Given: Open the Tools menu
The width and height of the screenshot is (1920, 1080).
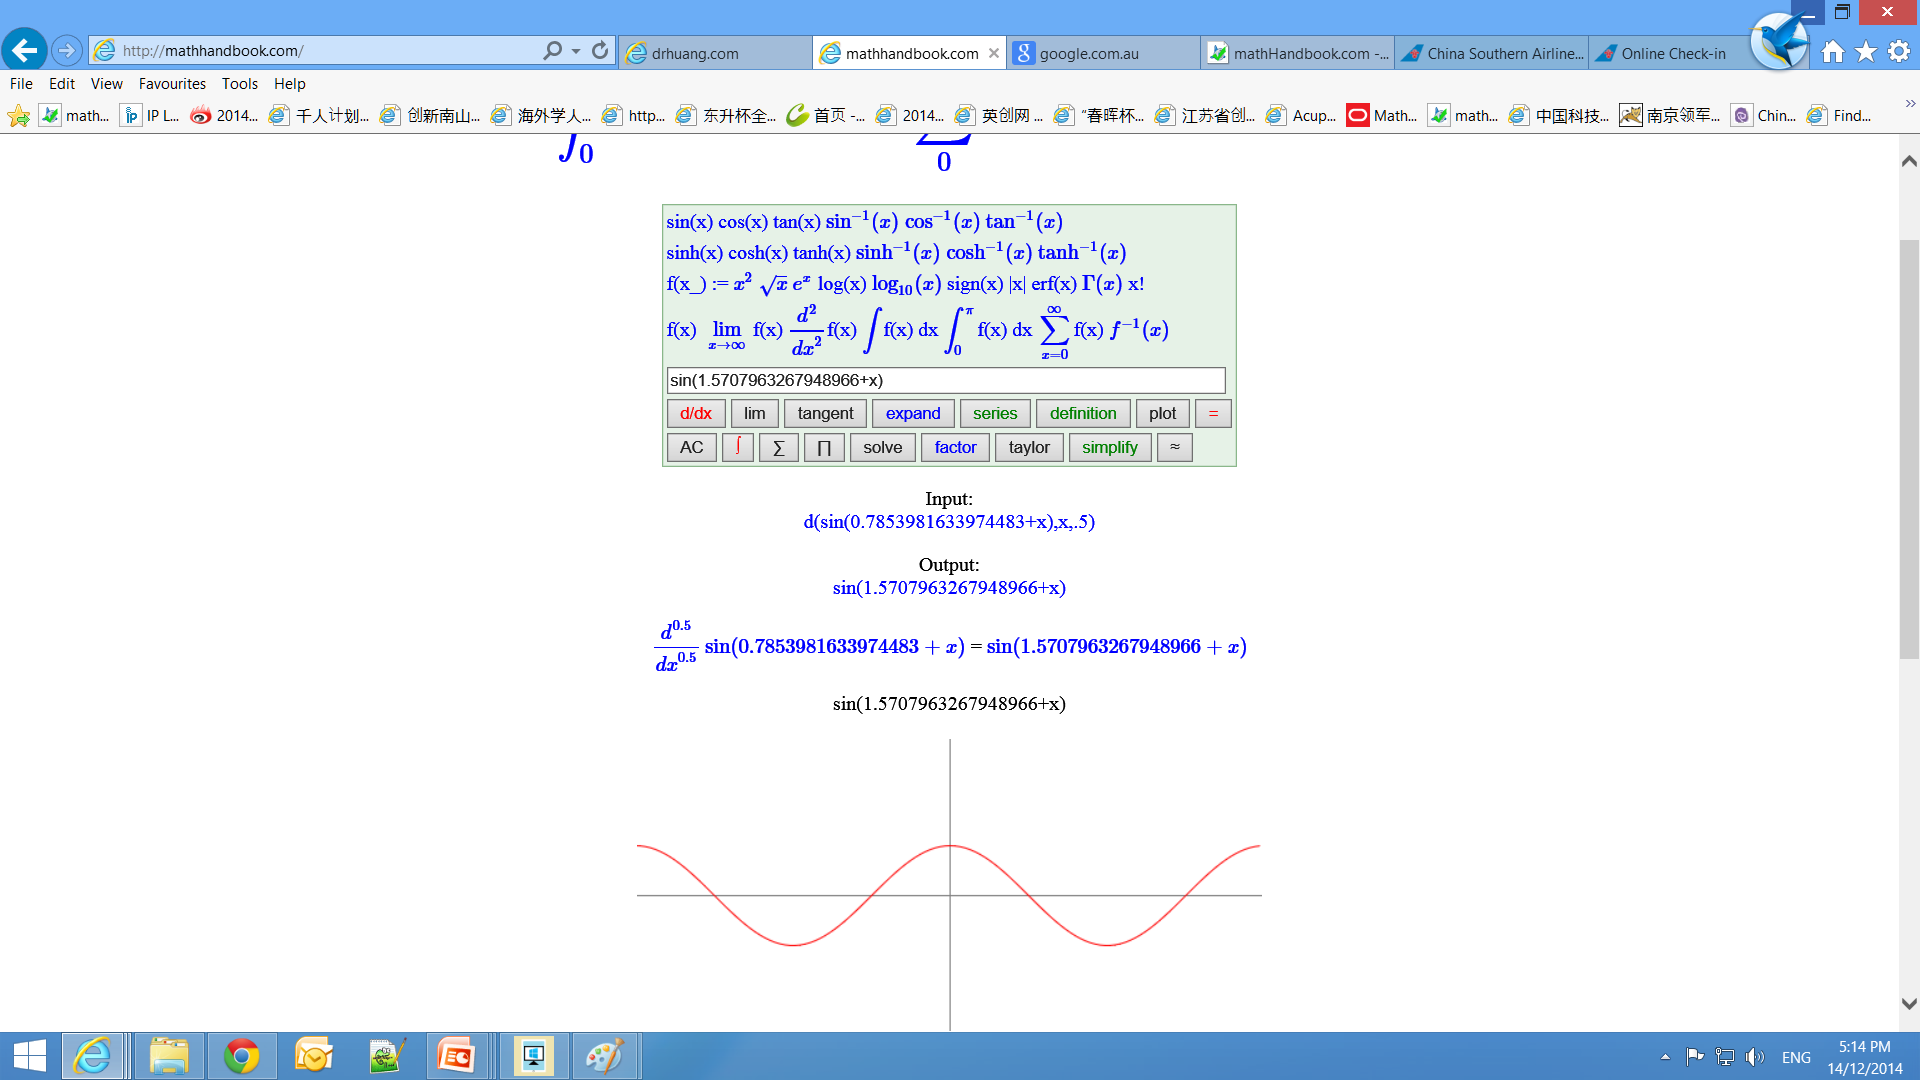Looking at the screenshot, I should coord(239,84).
